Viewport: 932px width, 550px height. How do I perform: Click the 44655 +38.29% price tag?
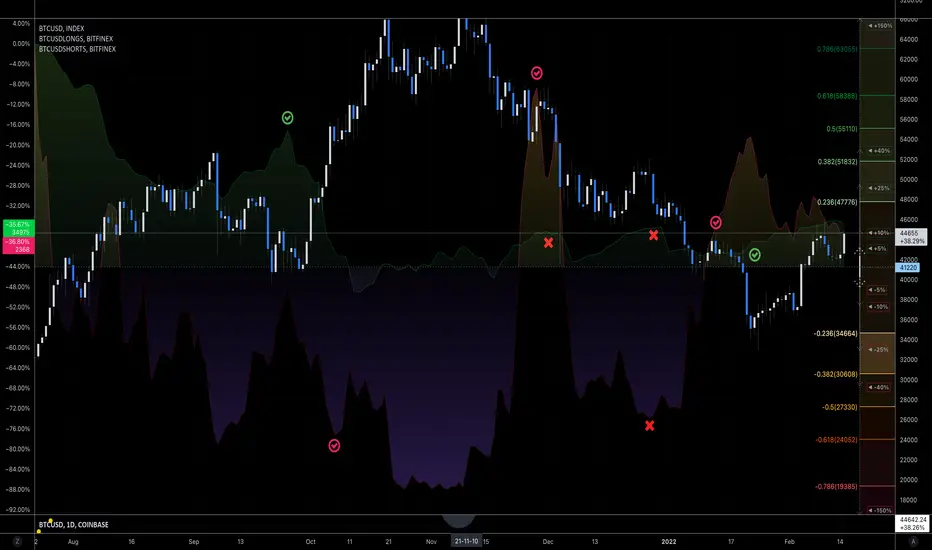click(x=912, y=237)
